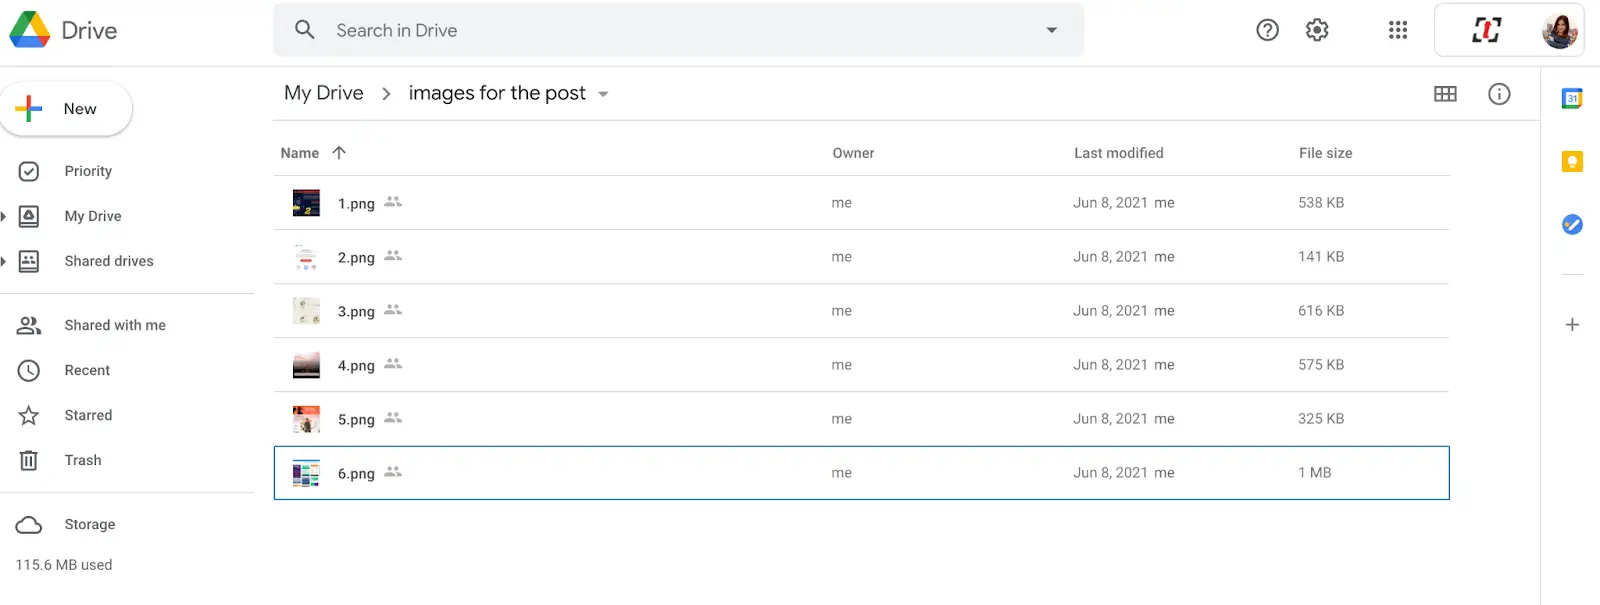The width and height of the screenshot is (1600, 605).
Task: Click the Last modified column header
Action: pos(1119,153)
